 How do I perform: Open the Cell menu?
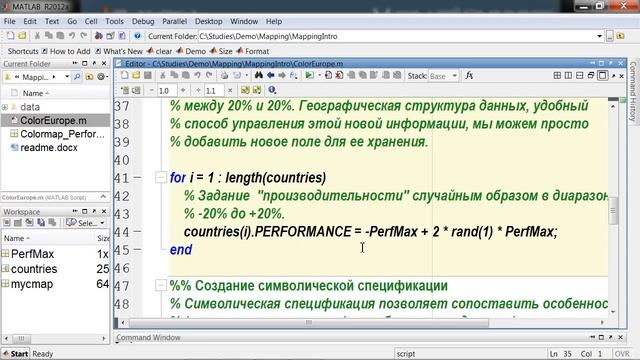click(x=91, y=21)
